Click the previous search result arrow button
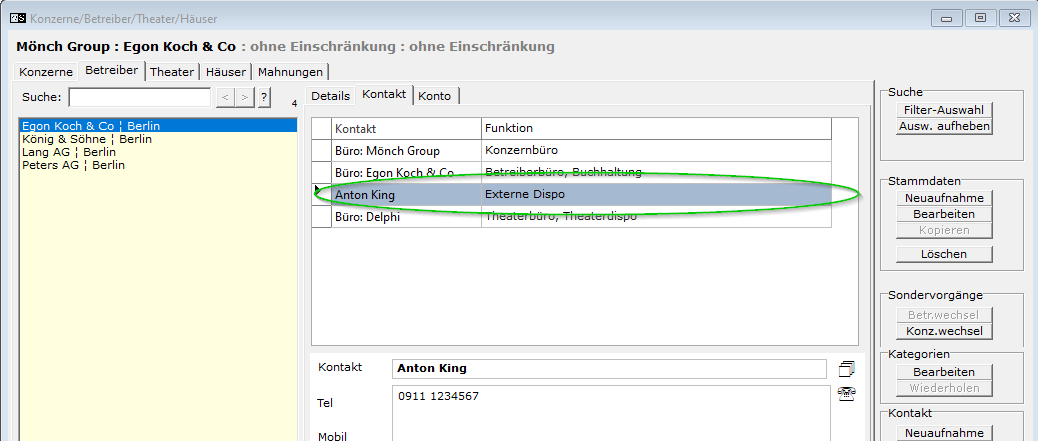This screenshot has height=441, width=1038. 225,97
